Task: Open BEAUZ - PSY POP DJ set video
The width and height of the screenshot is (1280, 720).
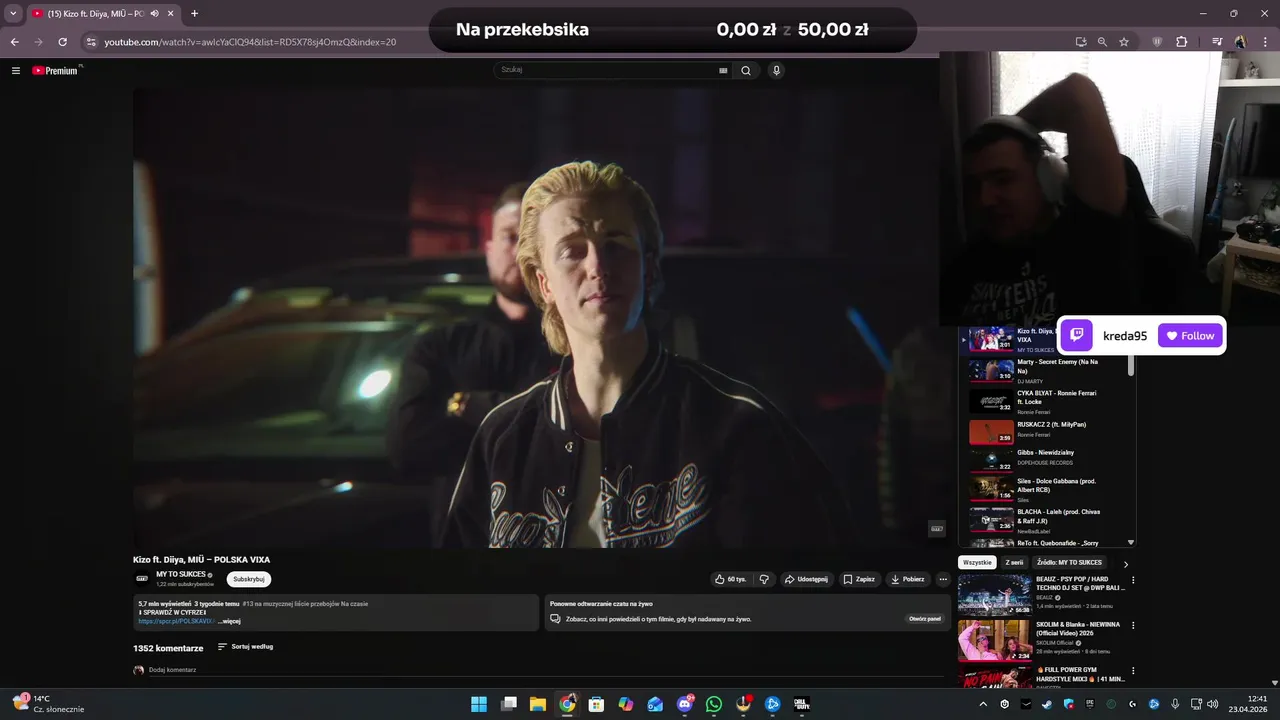Action: pyautogui.click(x=1041, y=594)
